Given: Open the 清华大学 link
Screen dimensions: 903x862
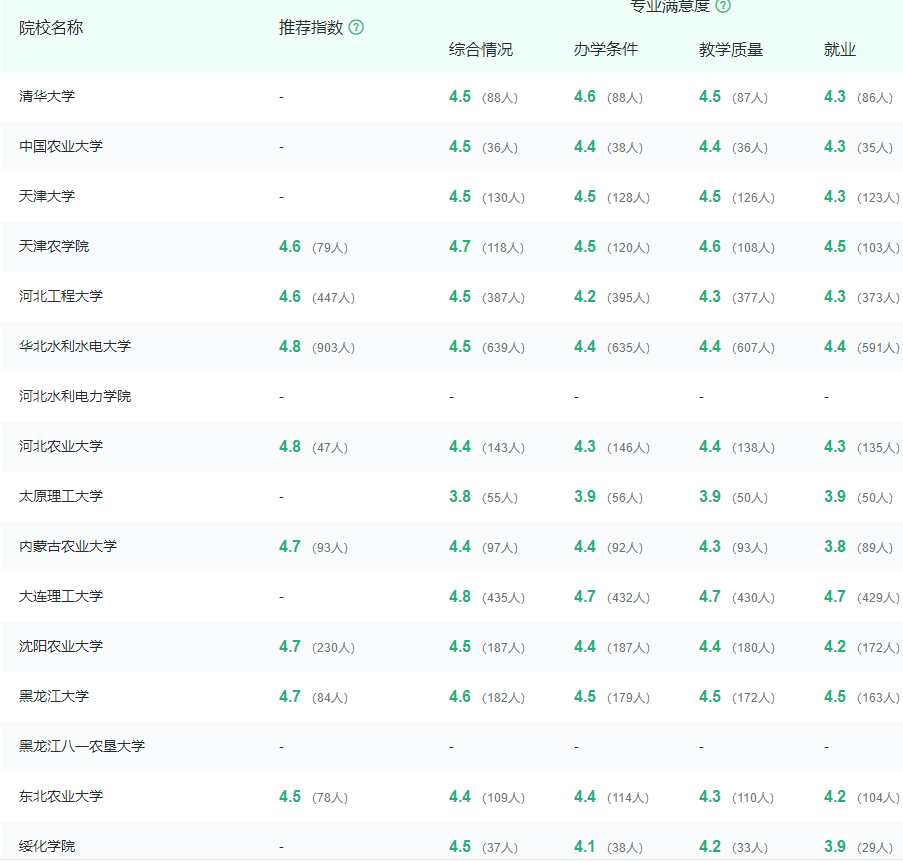Looking at the screenshot, I should (47, 97).
